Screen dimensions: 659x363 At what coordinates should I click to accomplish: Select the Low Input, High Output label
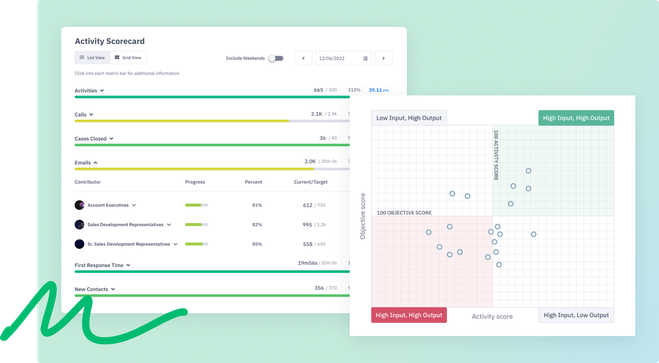pos(409,118)
